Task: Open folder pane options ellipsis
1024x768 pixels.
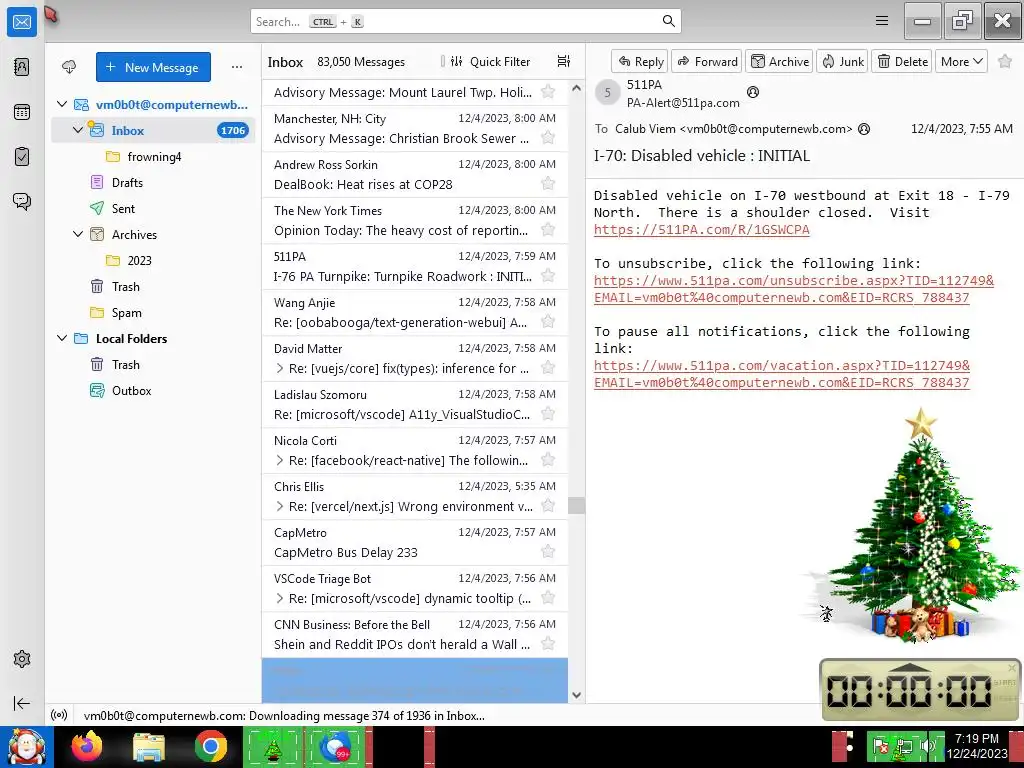Action: coord(237,67)
